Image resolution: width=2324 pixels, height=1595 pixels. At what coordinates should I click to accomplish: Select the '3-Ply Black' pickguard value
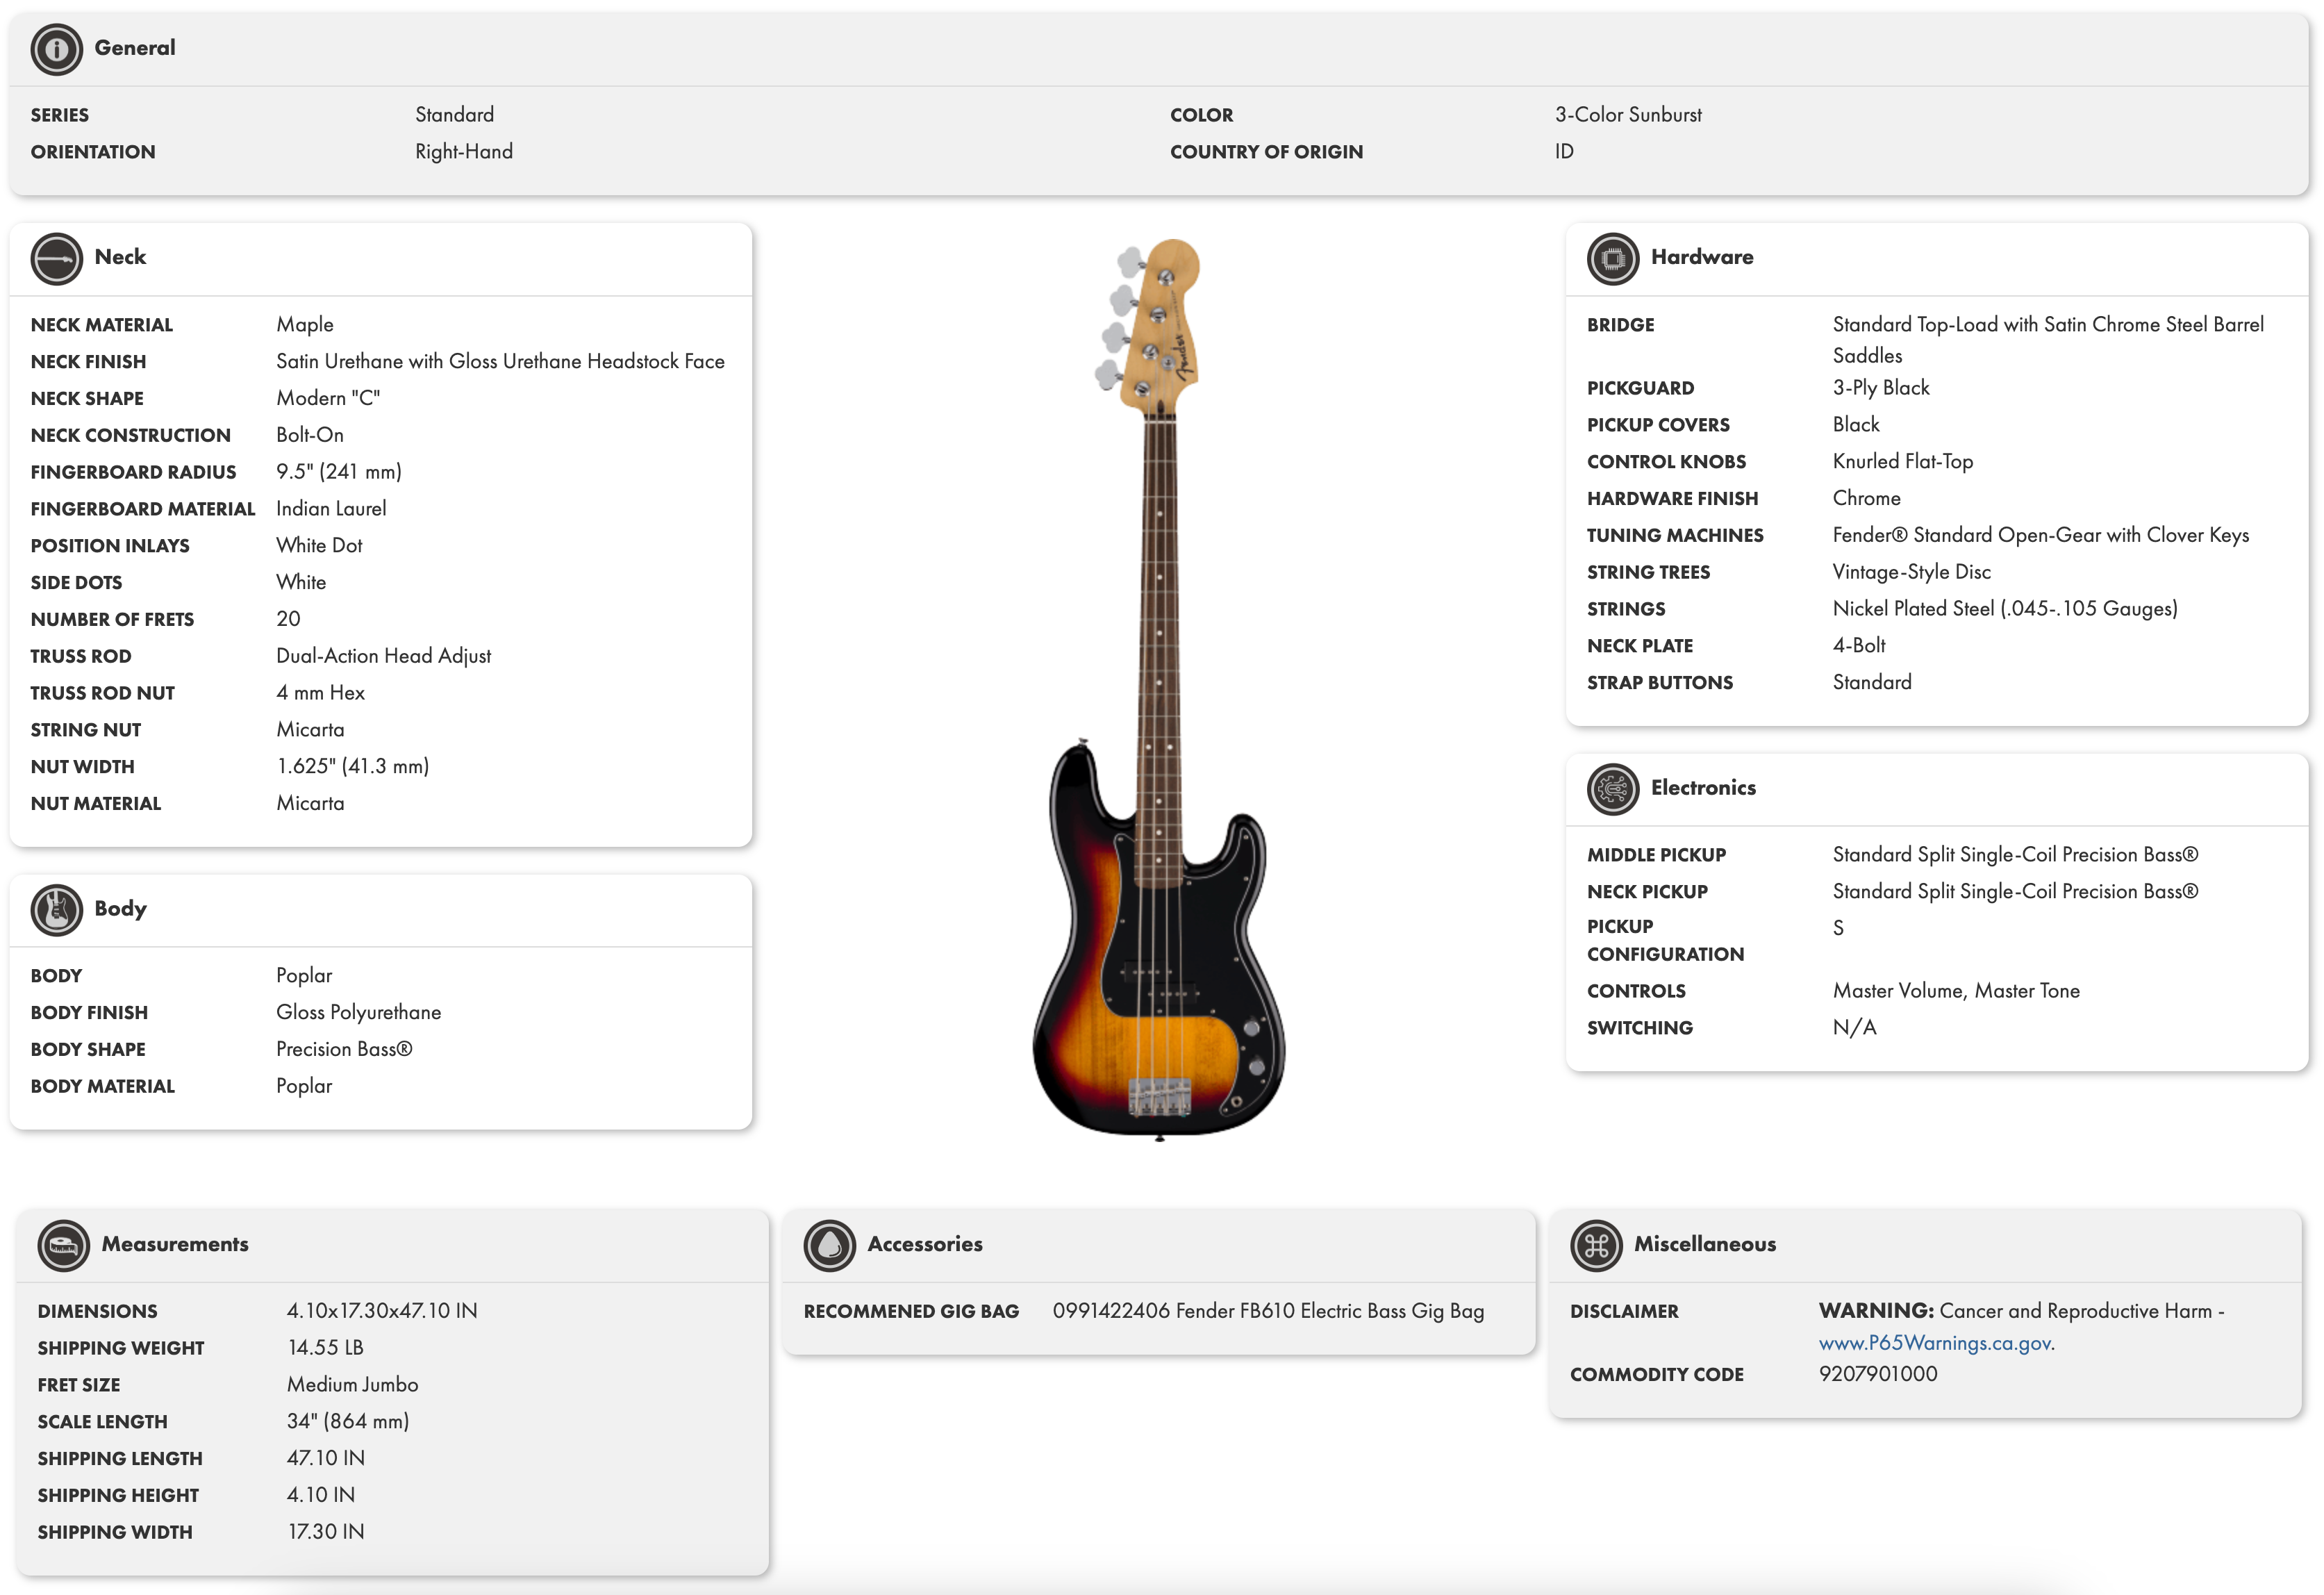1880,387
